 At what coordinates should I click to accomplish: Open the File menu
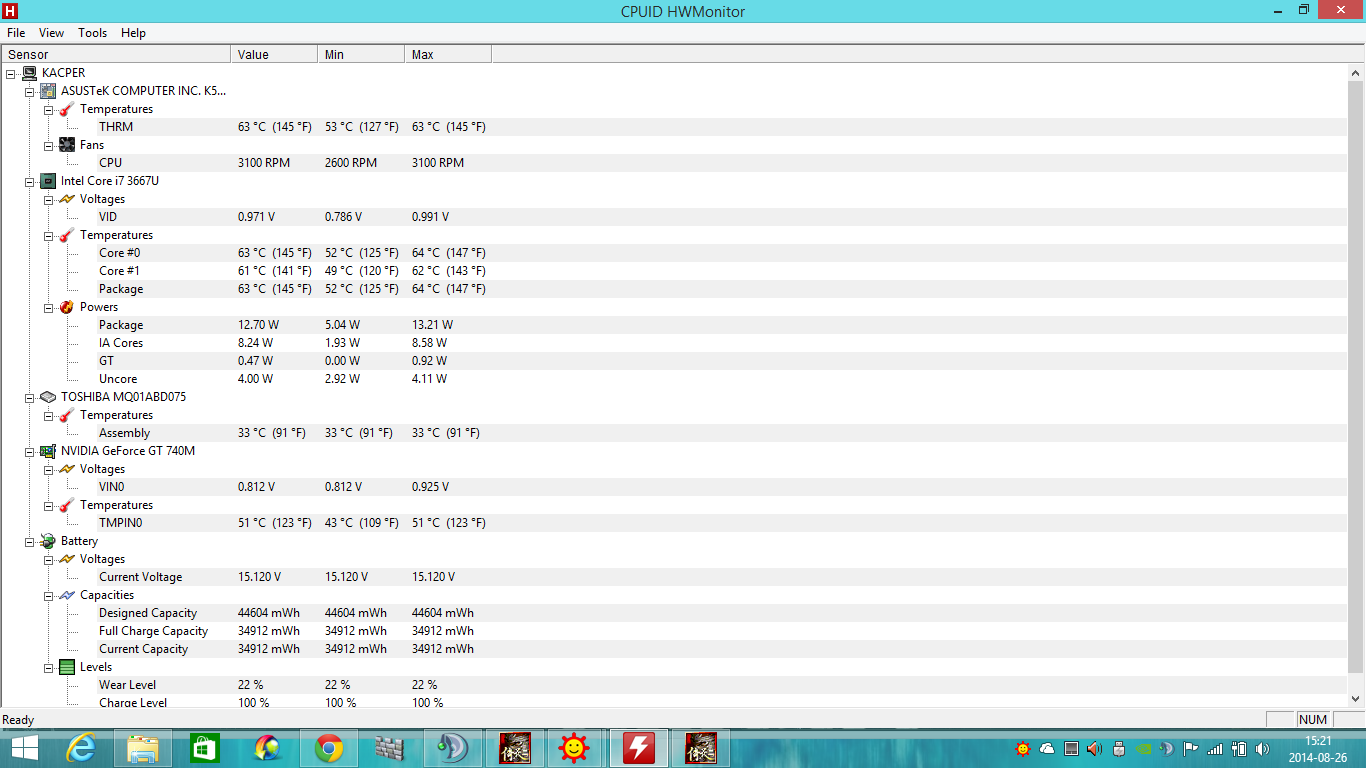pos(16,33)
